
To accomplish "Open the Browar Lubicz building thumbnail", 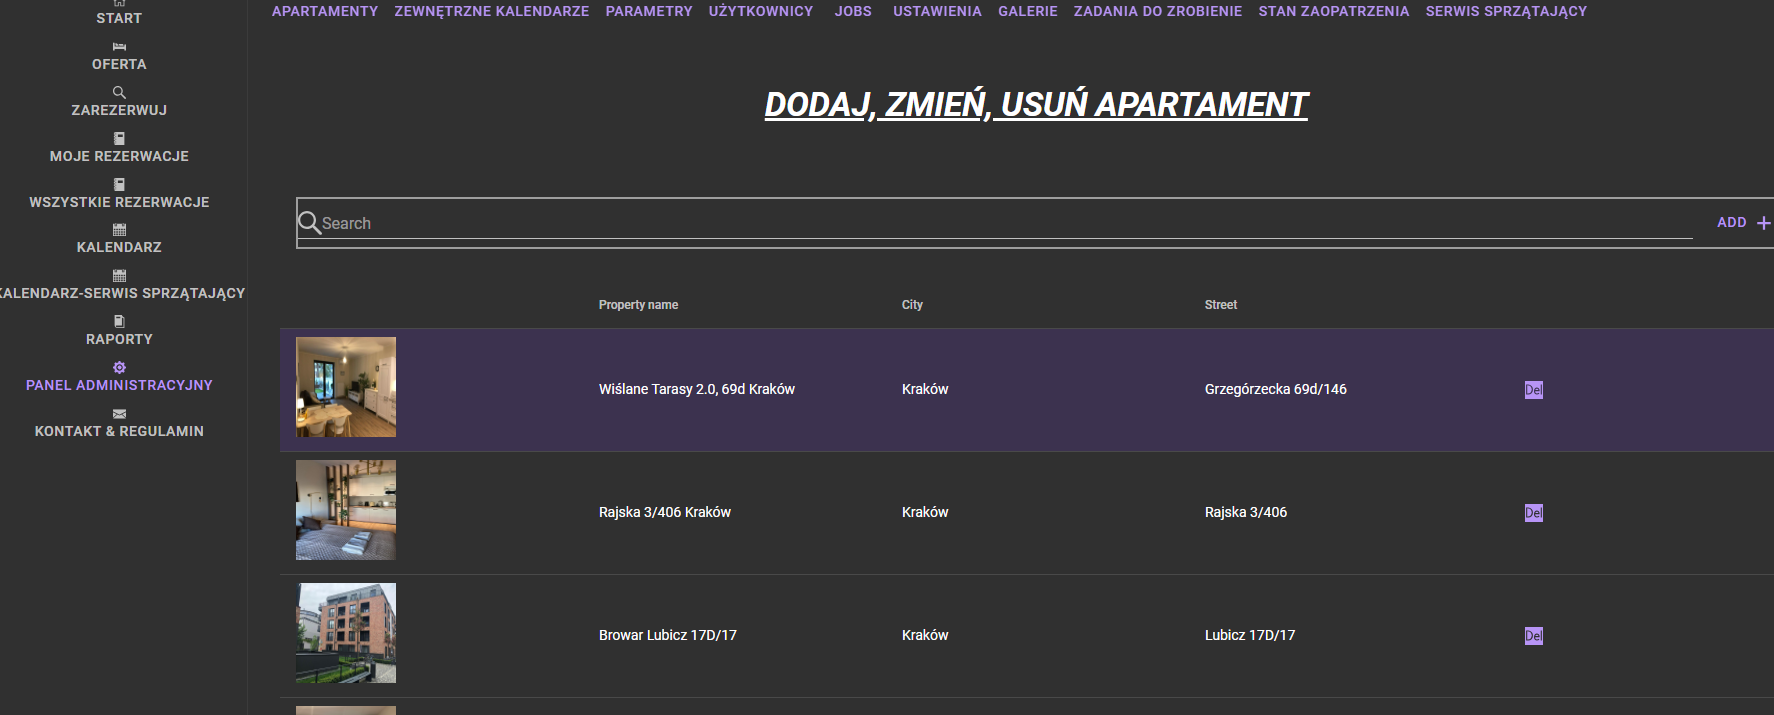I will 346,633.
